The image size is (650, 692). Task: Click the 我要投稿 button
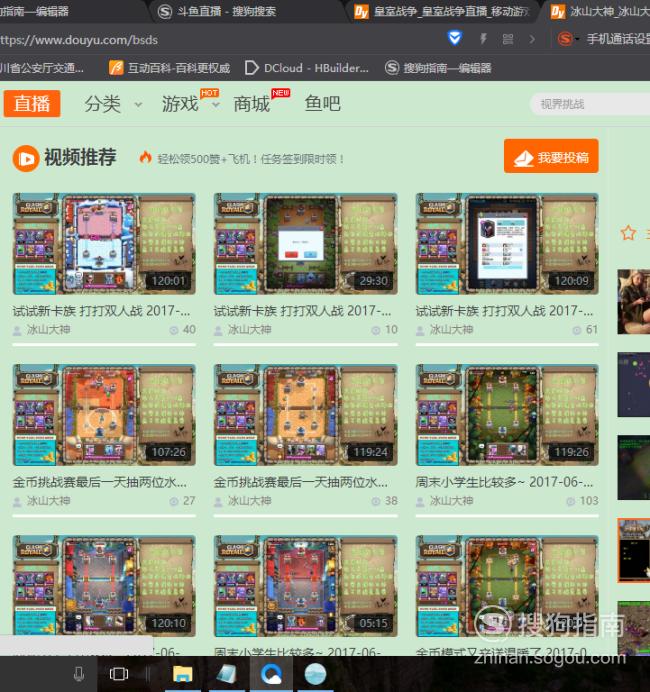click(551, 156)
